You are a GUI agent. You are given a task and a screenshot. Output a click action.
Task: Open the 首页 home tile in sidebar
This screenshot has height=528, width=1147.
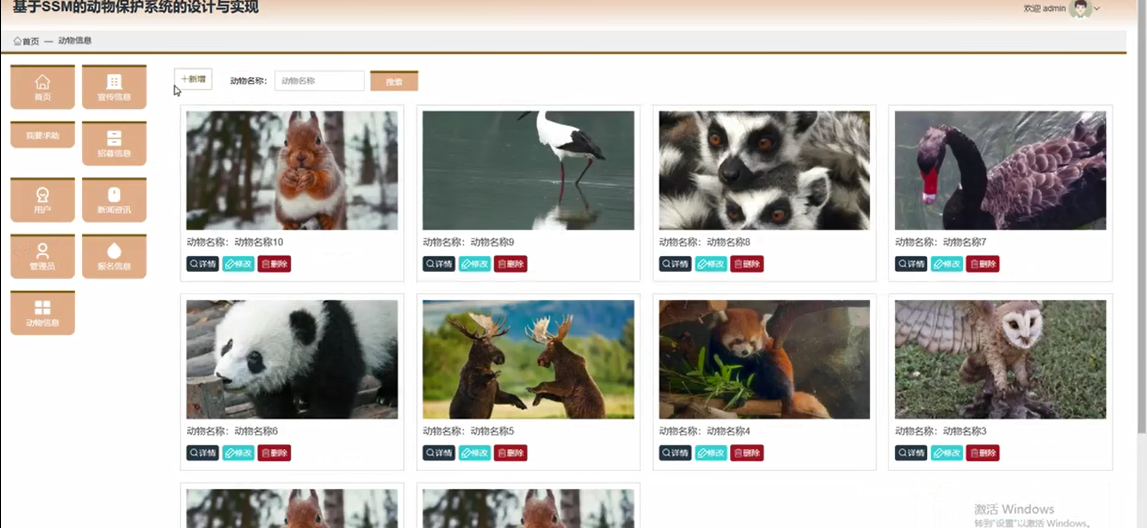(42, 87)
